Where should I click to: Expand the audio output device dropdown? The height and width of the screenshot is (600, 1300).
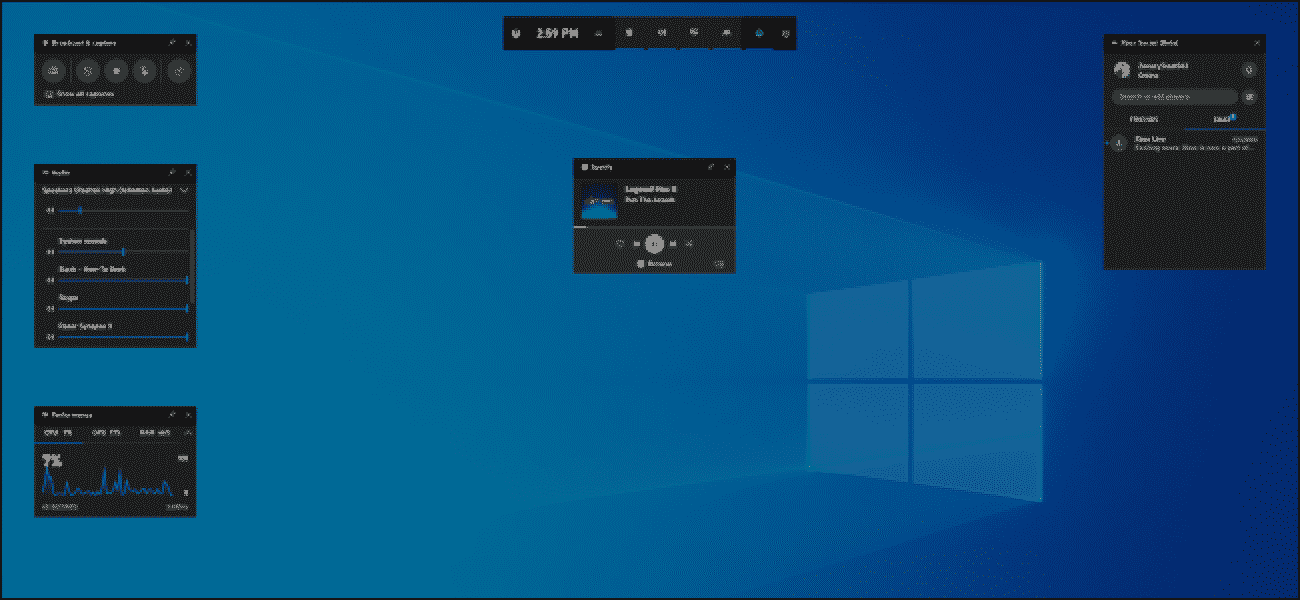pyautogui.click(x=184, y=189)
